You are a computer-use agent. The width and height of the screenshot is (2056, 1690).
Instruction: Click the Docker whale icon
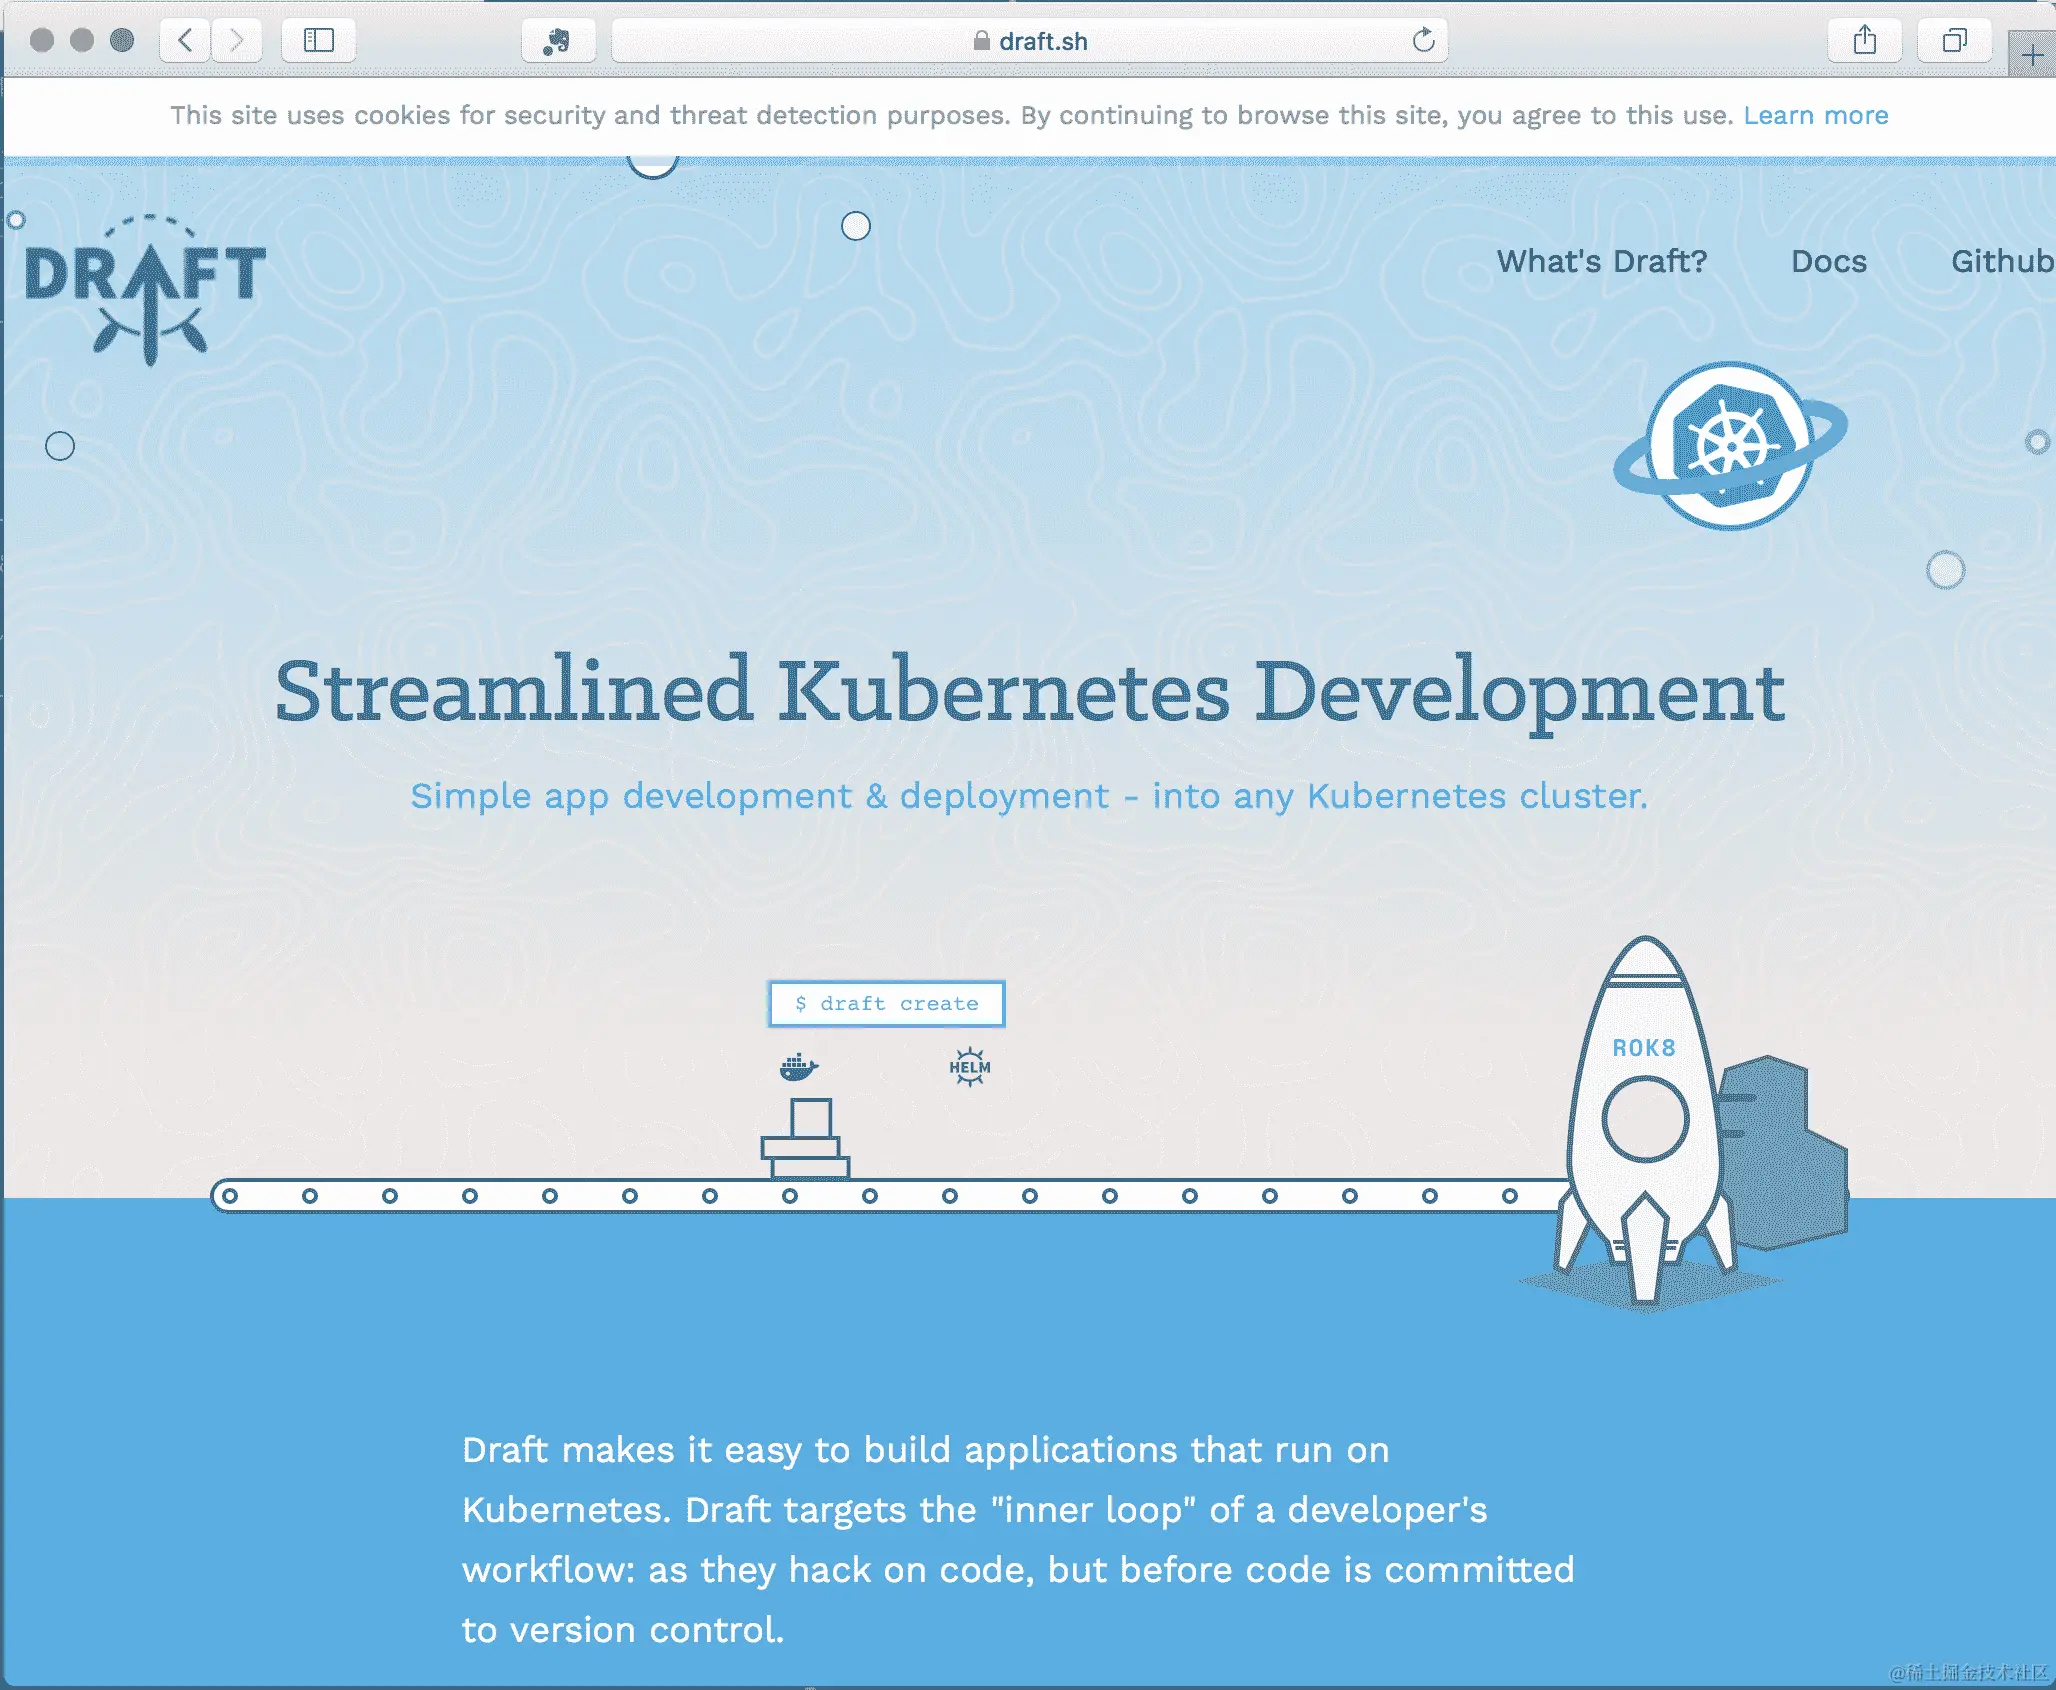pyautogui.click(x=798, y=1067)
